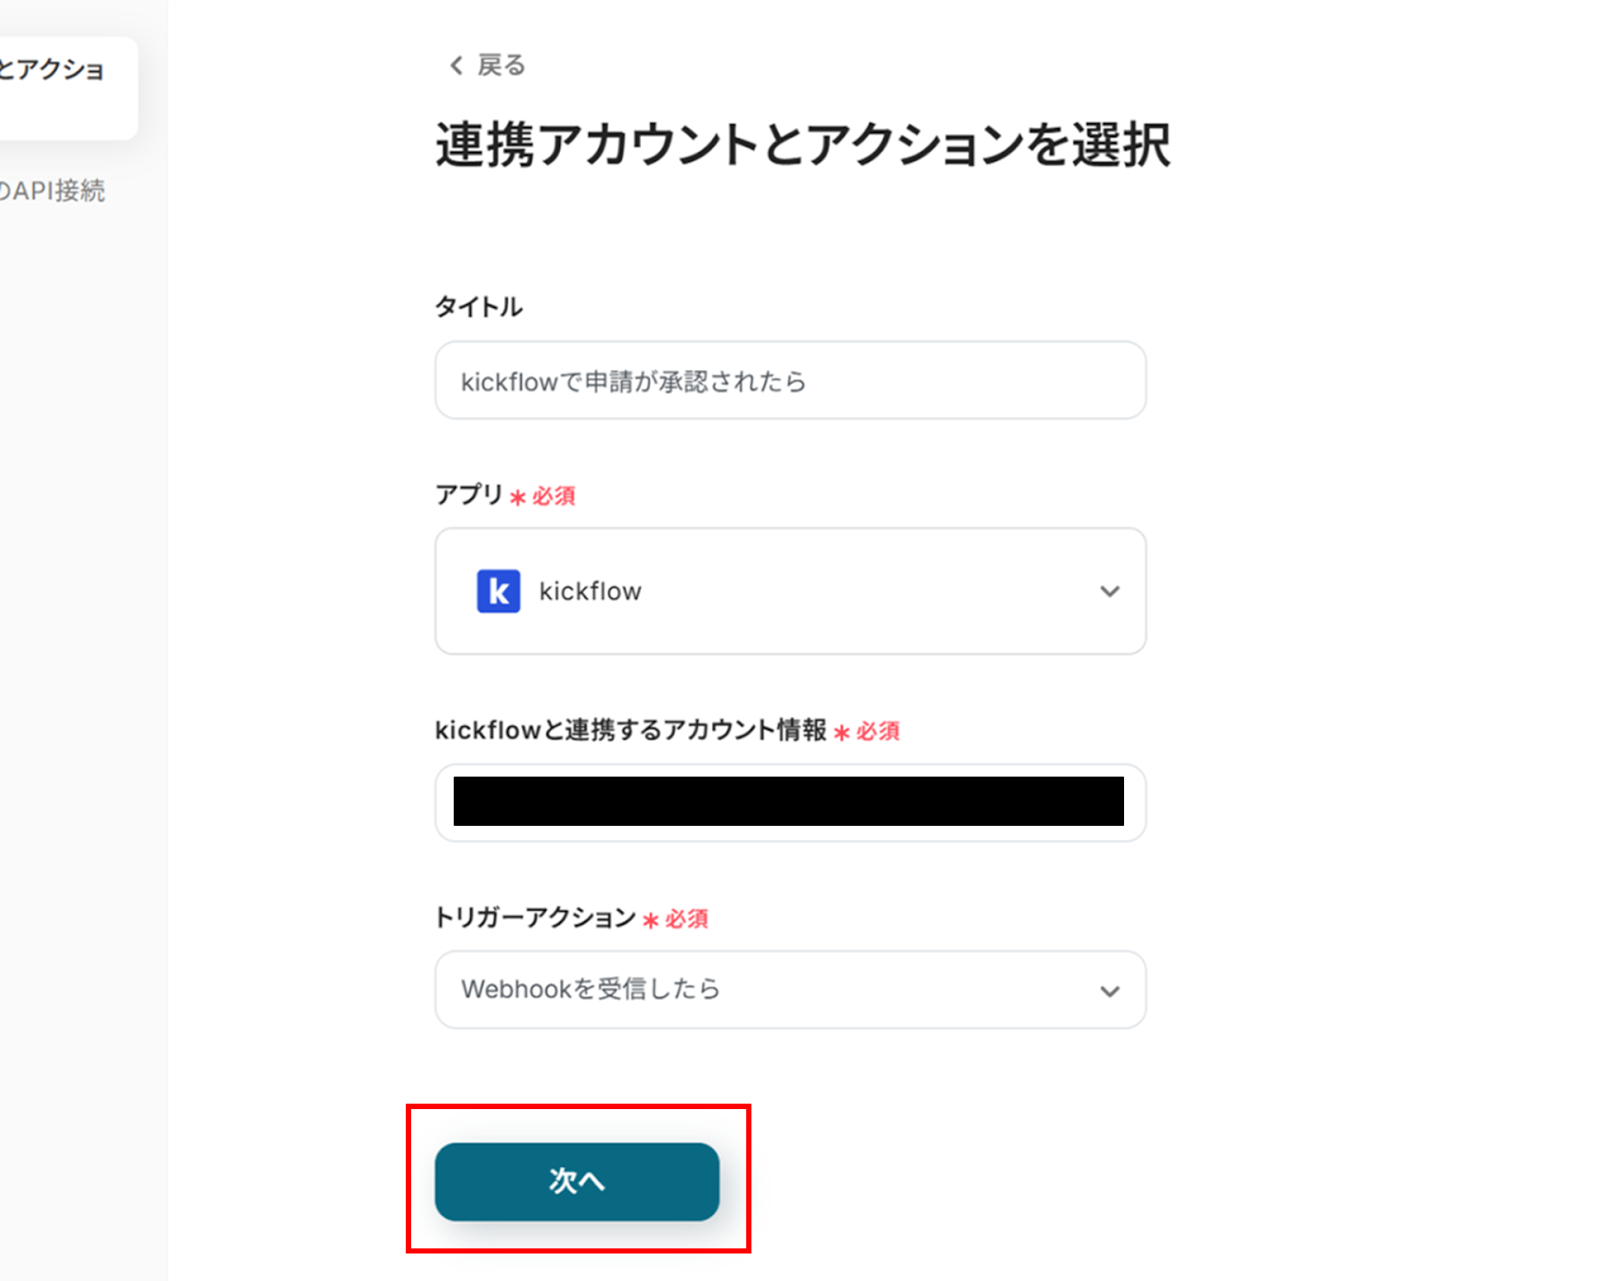Click the 必須 marker beside トリガーアクション

tap(686, 919)
